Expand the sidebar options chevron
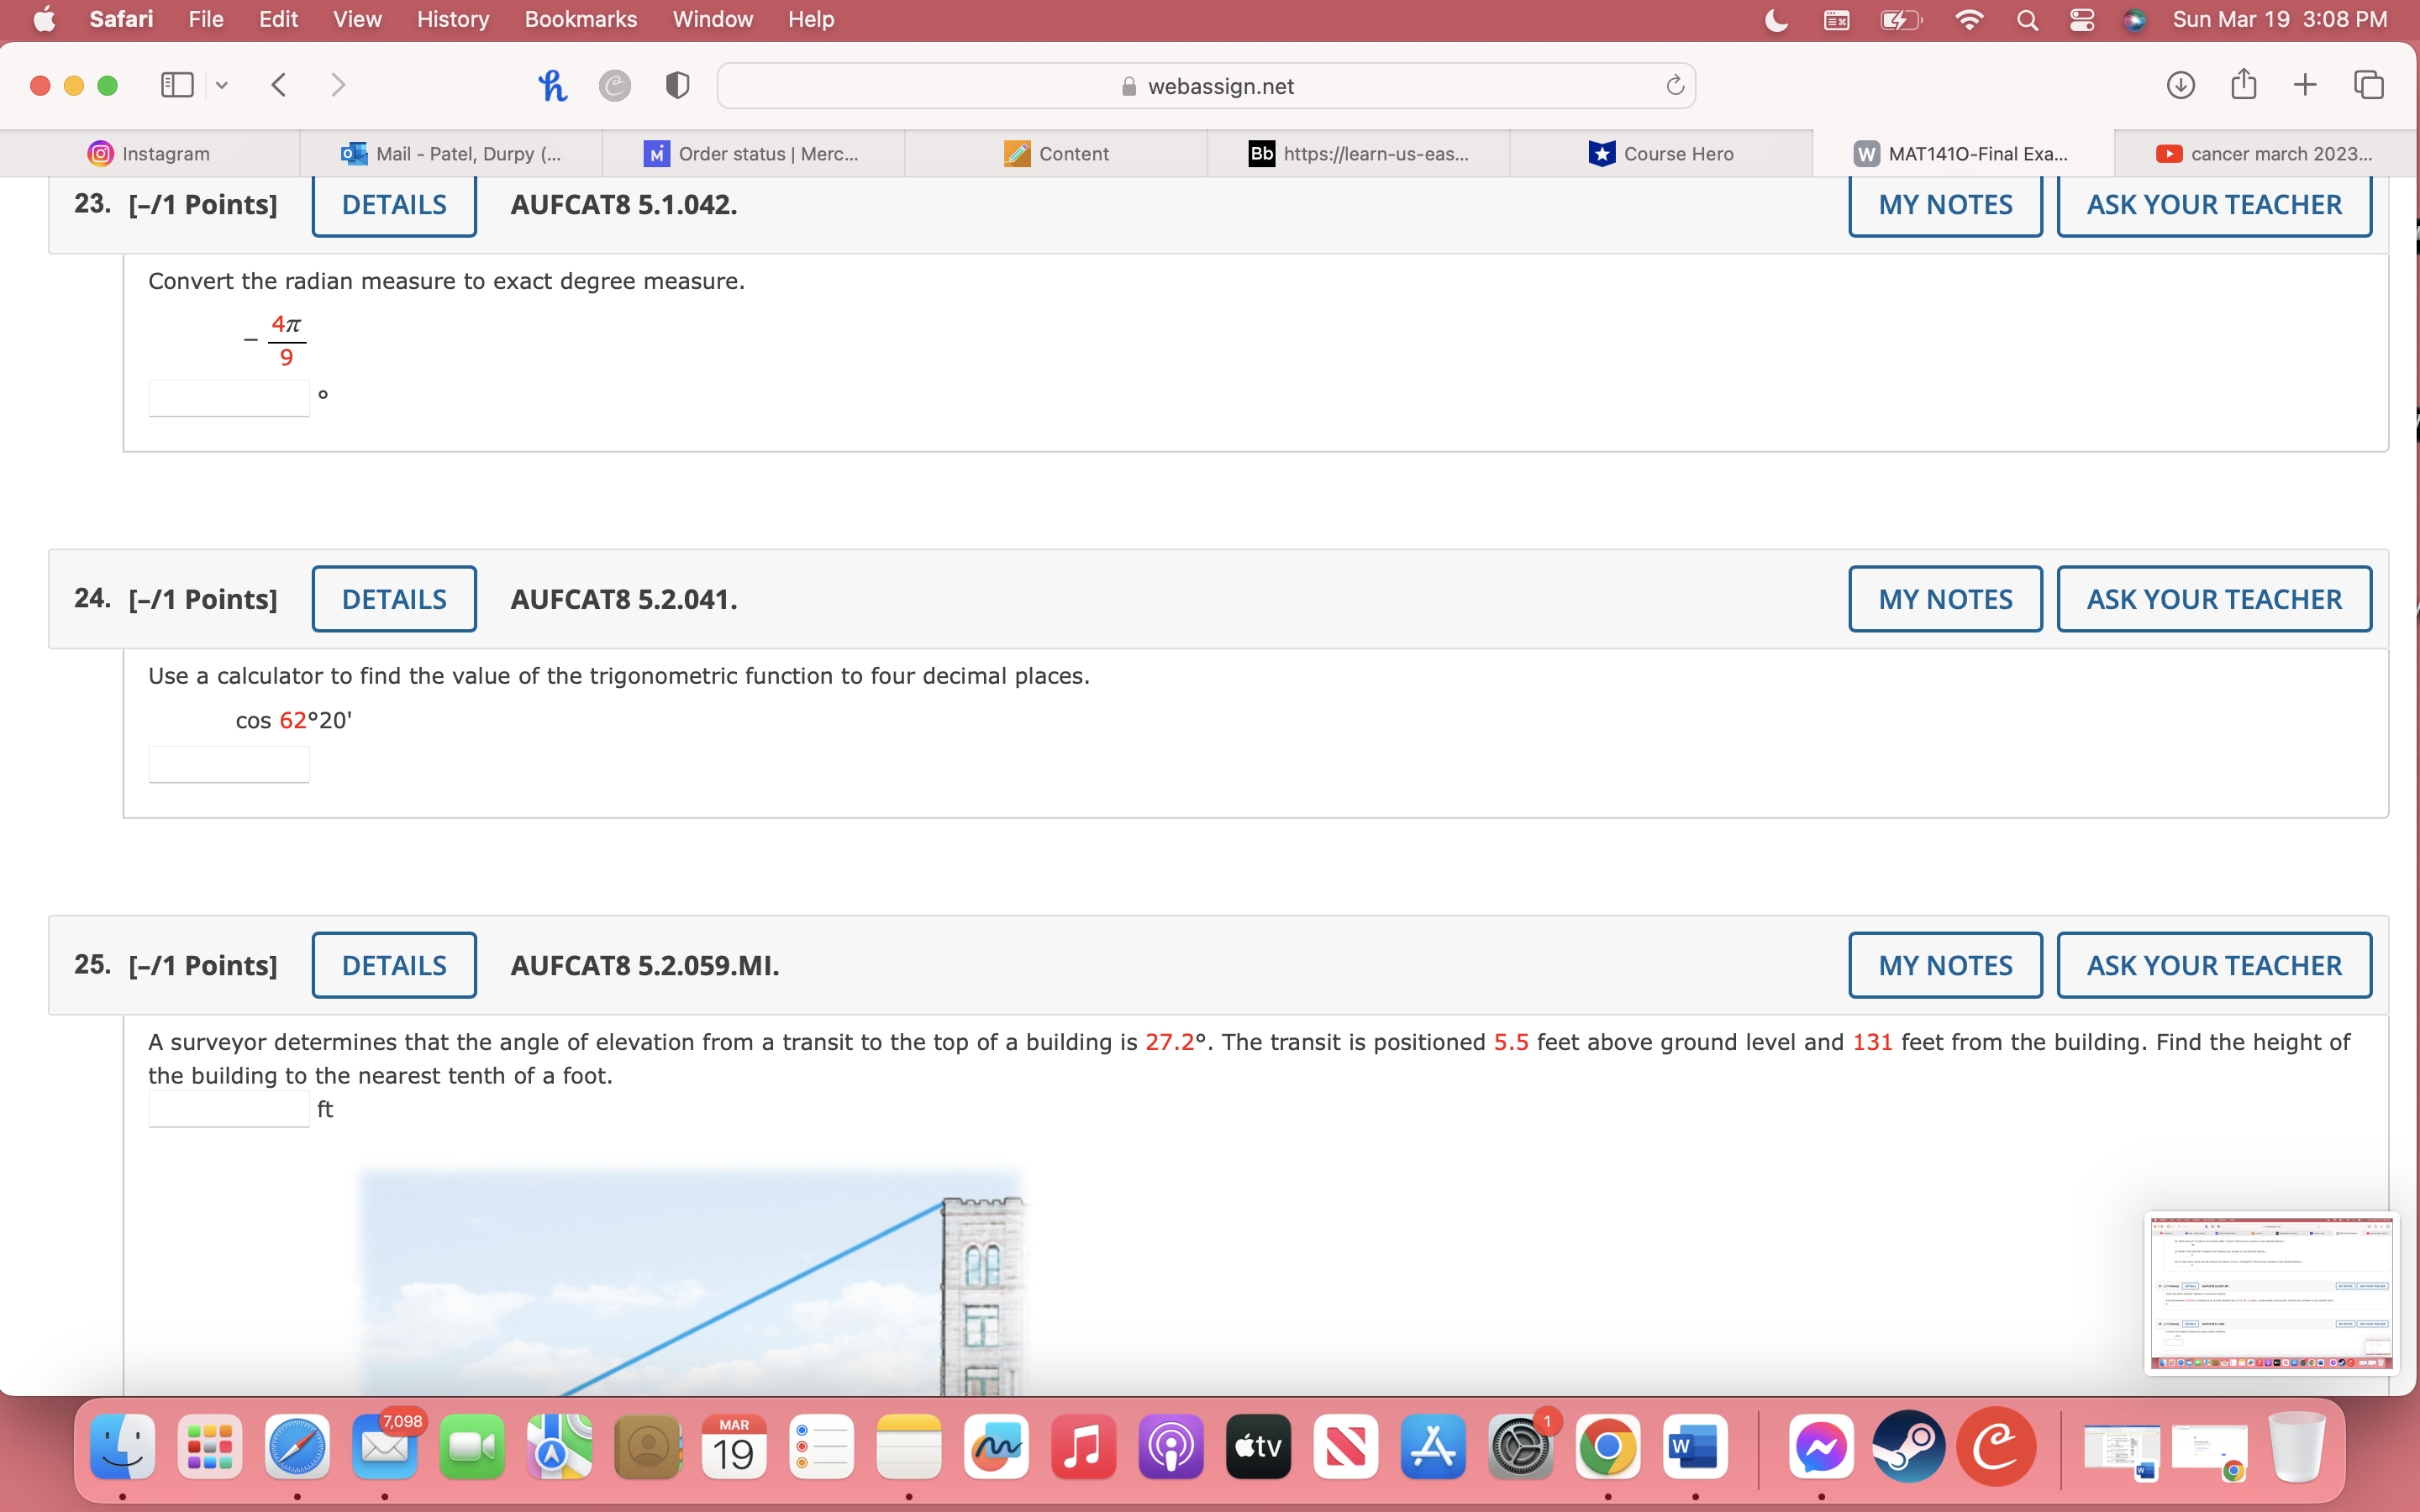Image resolution: width=2420 pixels, height=1512 pixels. tap(221, 85)
